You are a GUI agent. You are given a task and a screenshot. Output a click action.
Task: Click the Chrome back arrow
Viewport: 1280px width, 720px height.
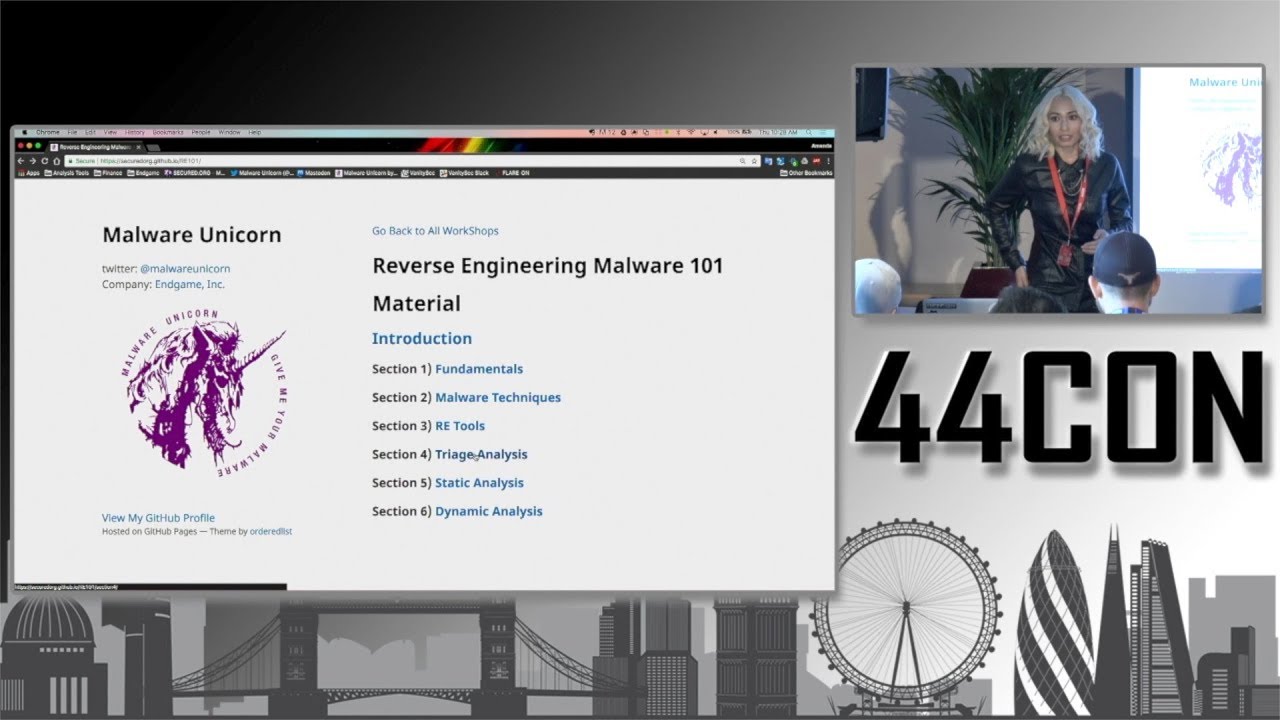(21, 161)
